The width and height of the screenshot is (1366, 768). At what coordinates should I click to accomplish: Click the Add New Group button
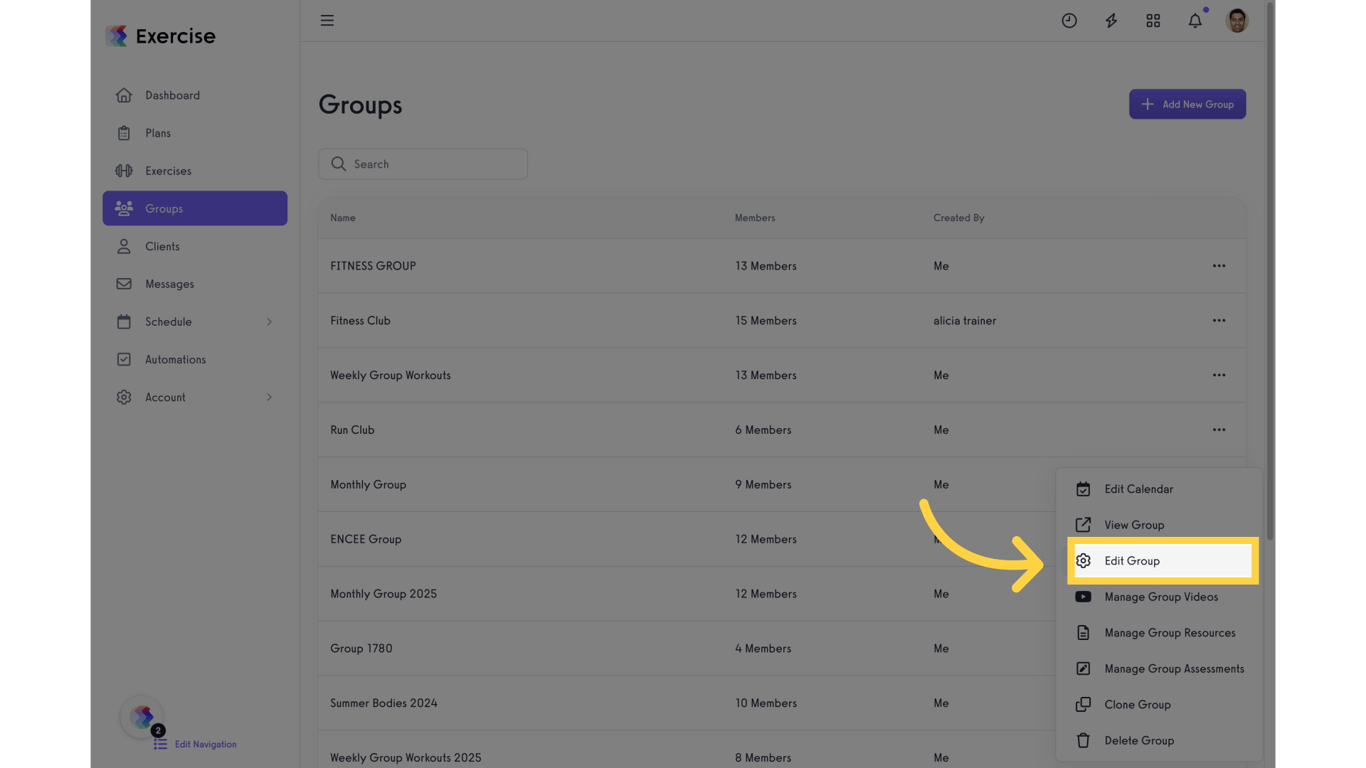pos(1187,104)
